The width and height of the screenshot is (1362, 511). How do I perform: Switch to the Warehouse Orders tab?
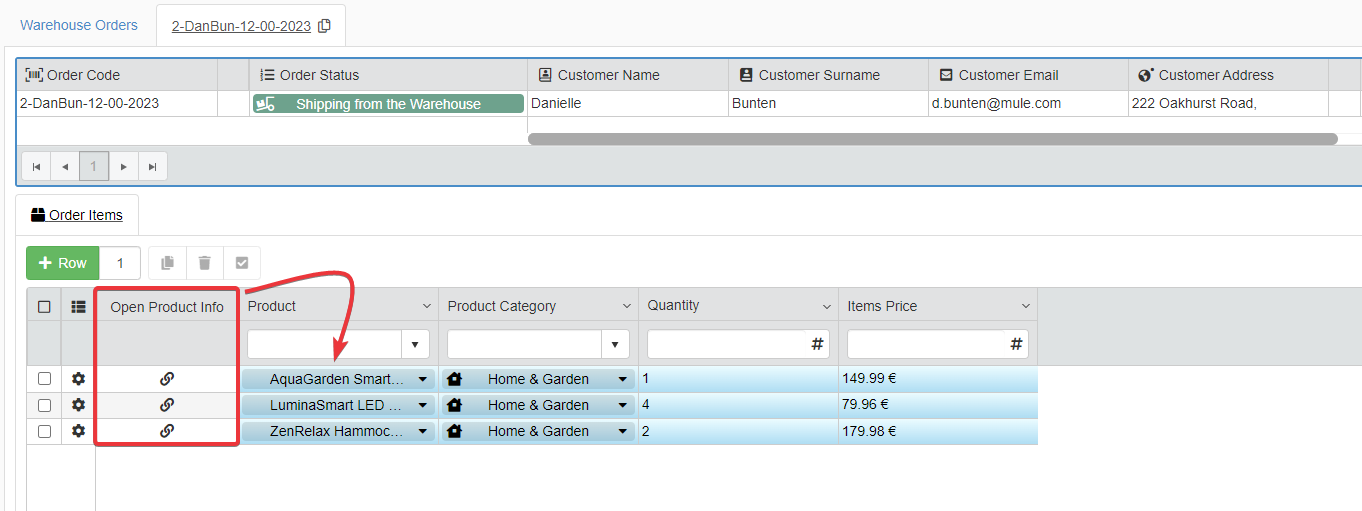click(79, 25)
